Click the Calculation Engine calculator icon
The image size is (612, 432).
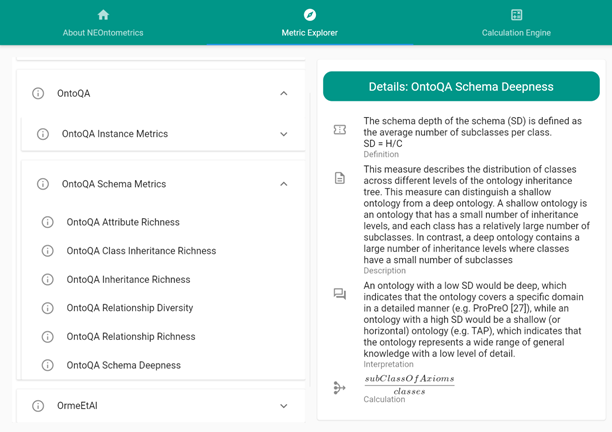coord(516,15)
